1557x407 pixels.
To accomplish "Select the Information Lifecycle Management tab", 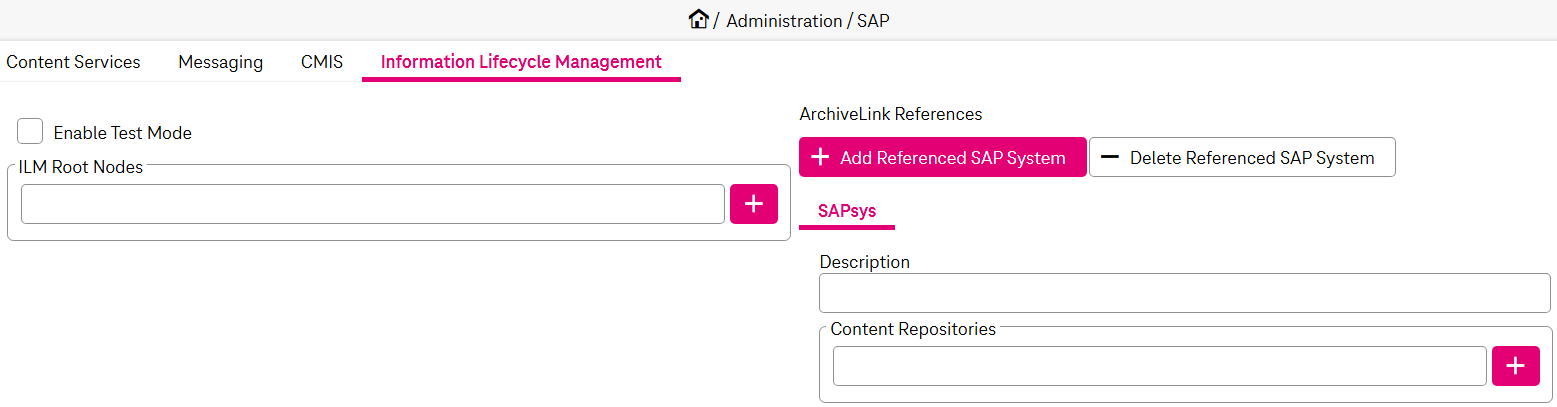I will (521, 62).
